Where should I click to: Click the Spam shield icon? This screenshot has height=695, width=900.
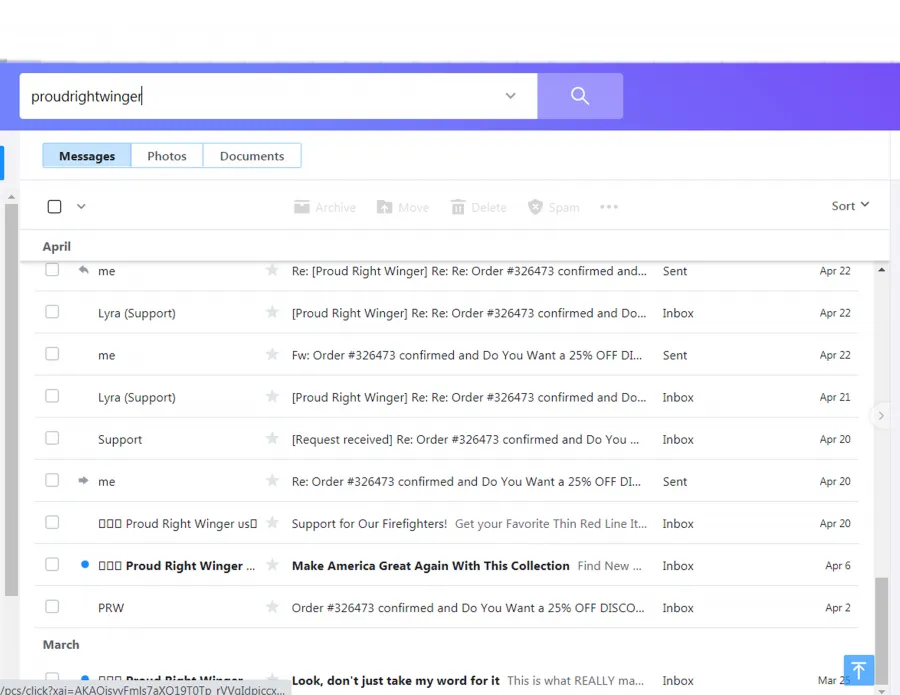535,207
